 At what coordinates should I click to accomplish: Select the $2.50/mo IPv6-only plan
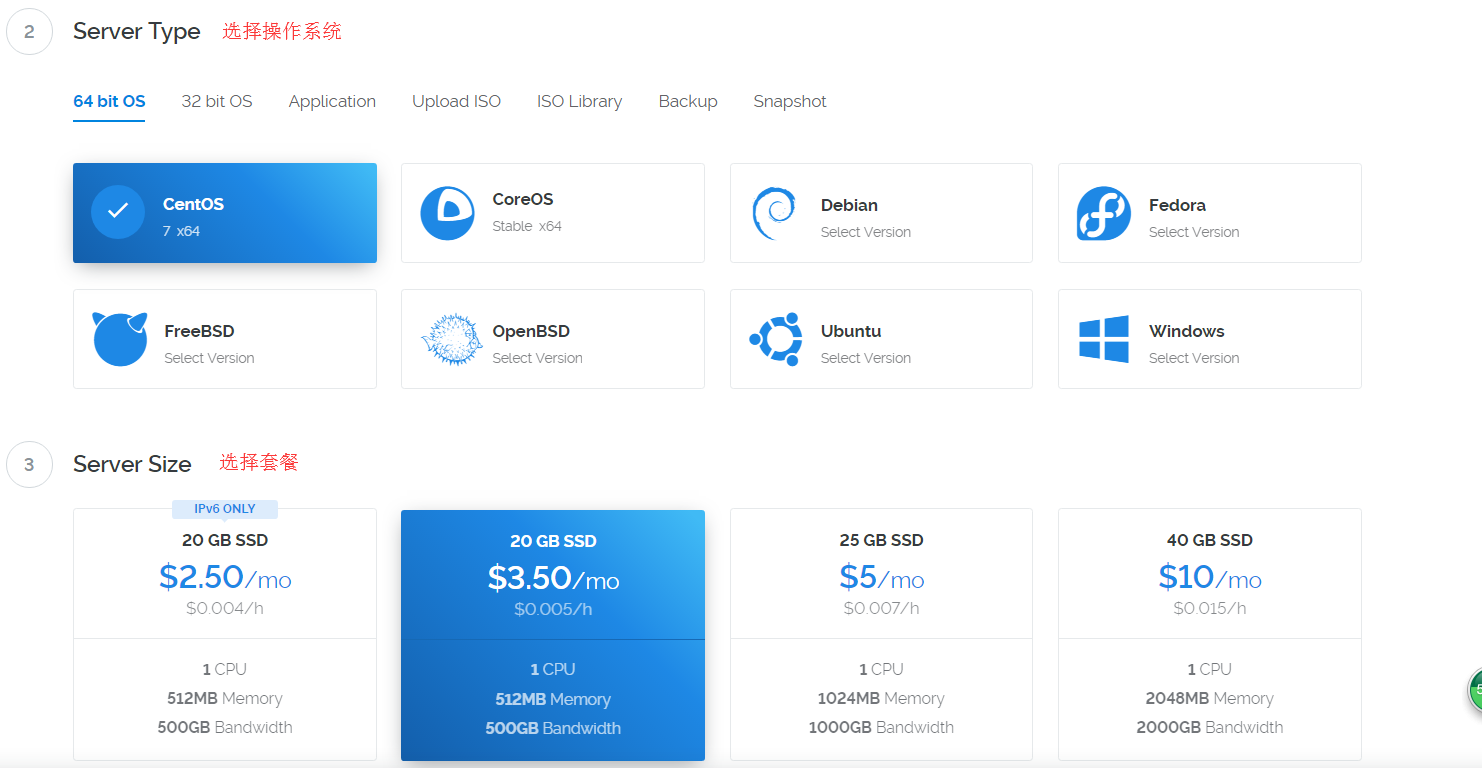[225, 634]
